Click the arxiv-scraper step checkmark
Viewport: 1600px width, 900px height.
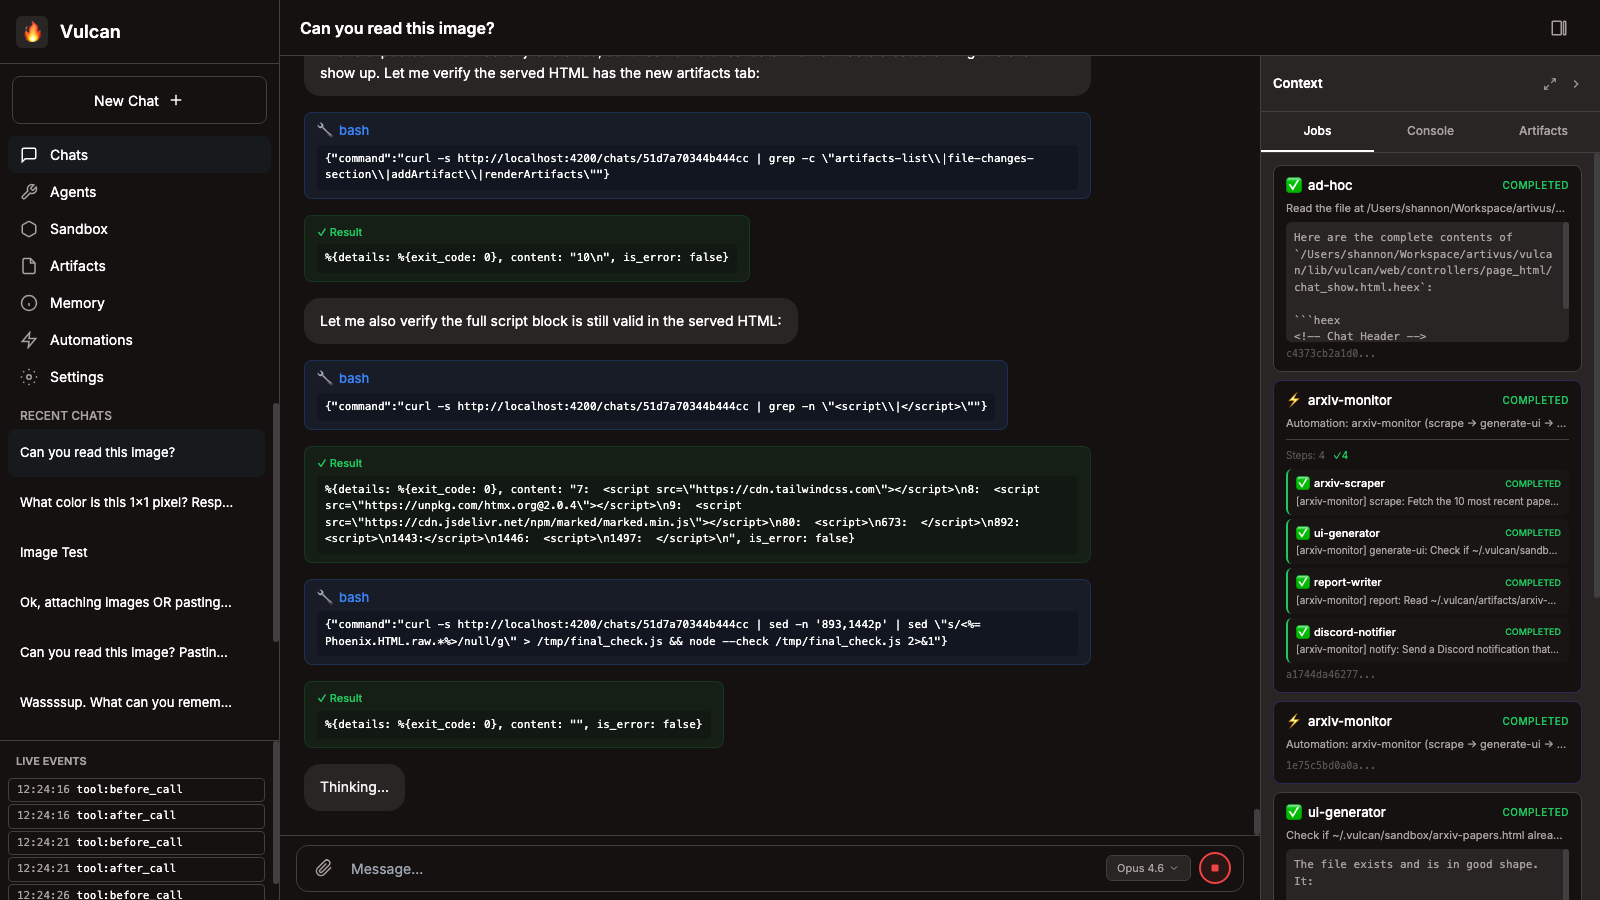click(1303, 483)
